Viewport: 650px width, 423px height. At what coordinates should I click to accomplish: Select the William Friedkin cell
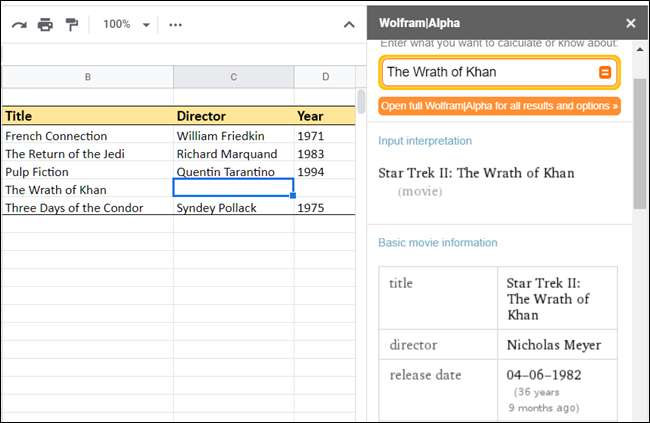click(x=234, y=136)
